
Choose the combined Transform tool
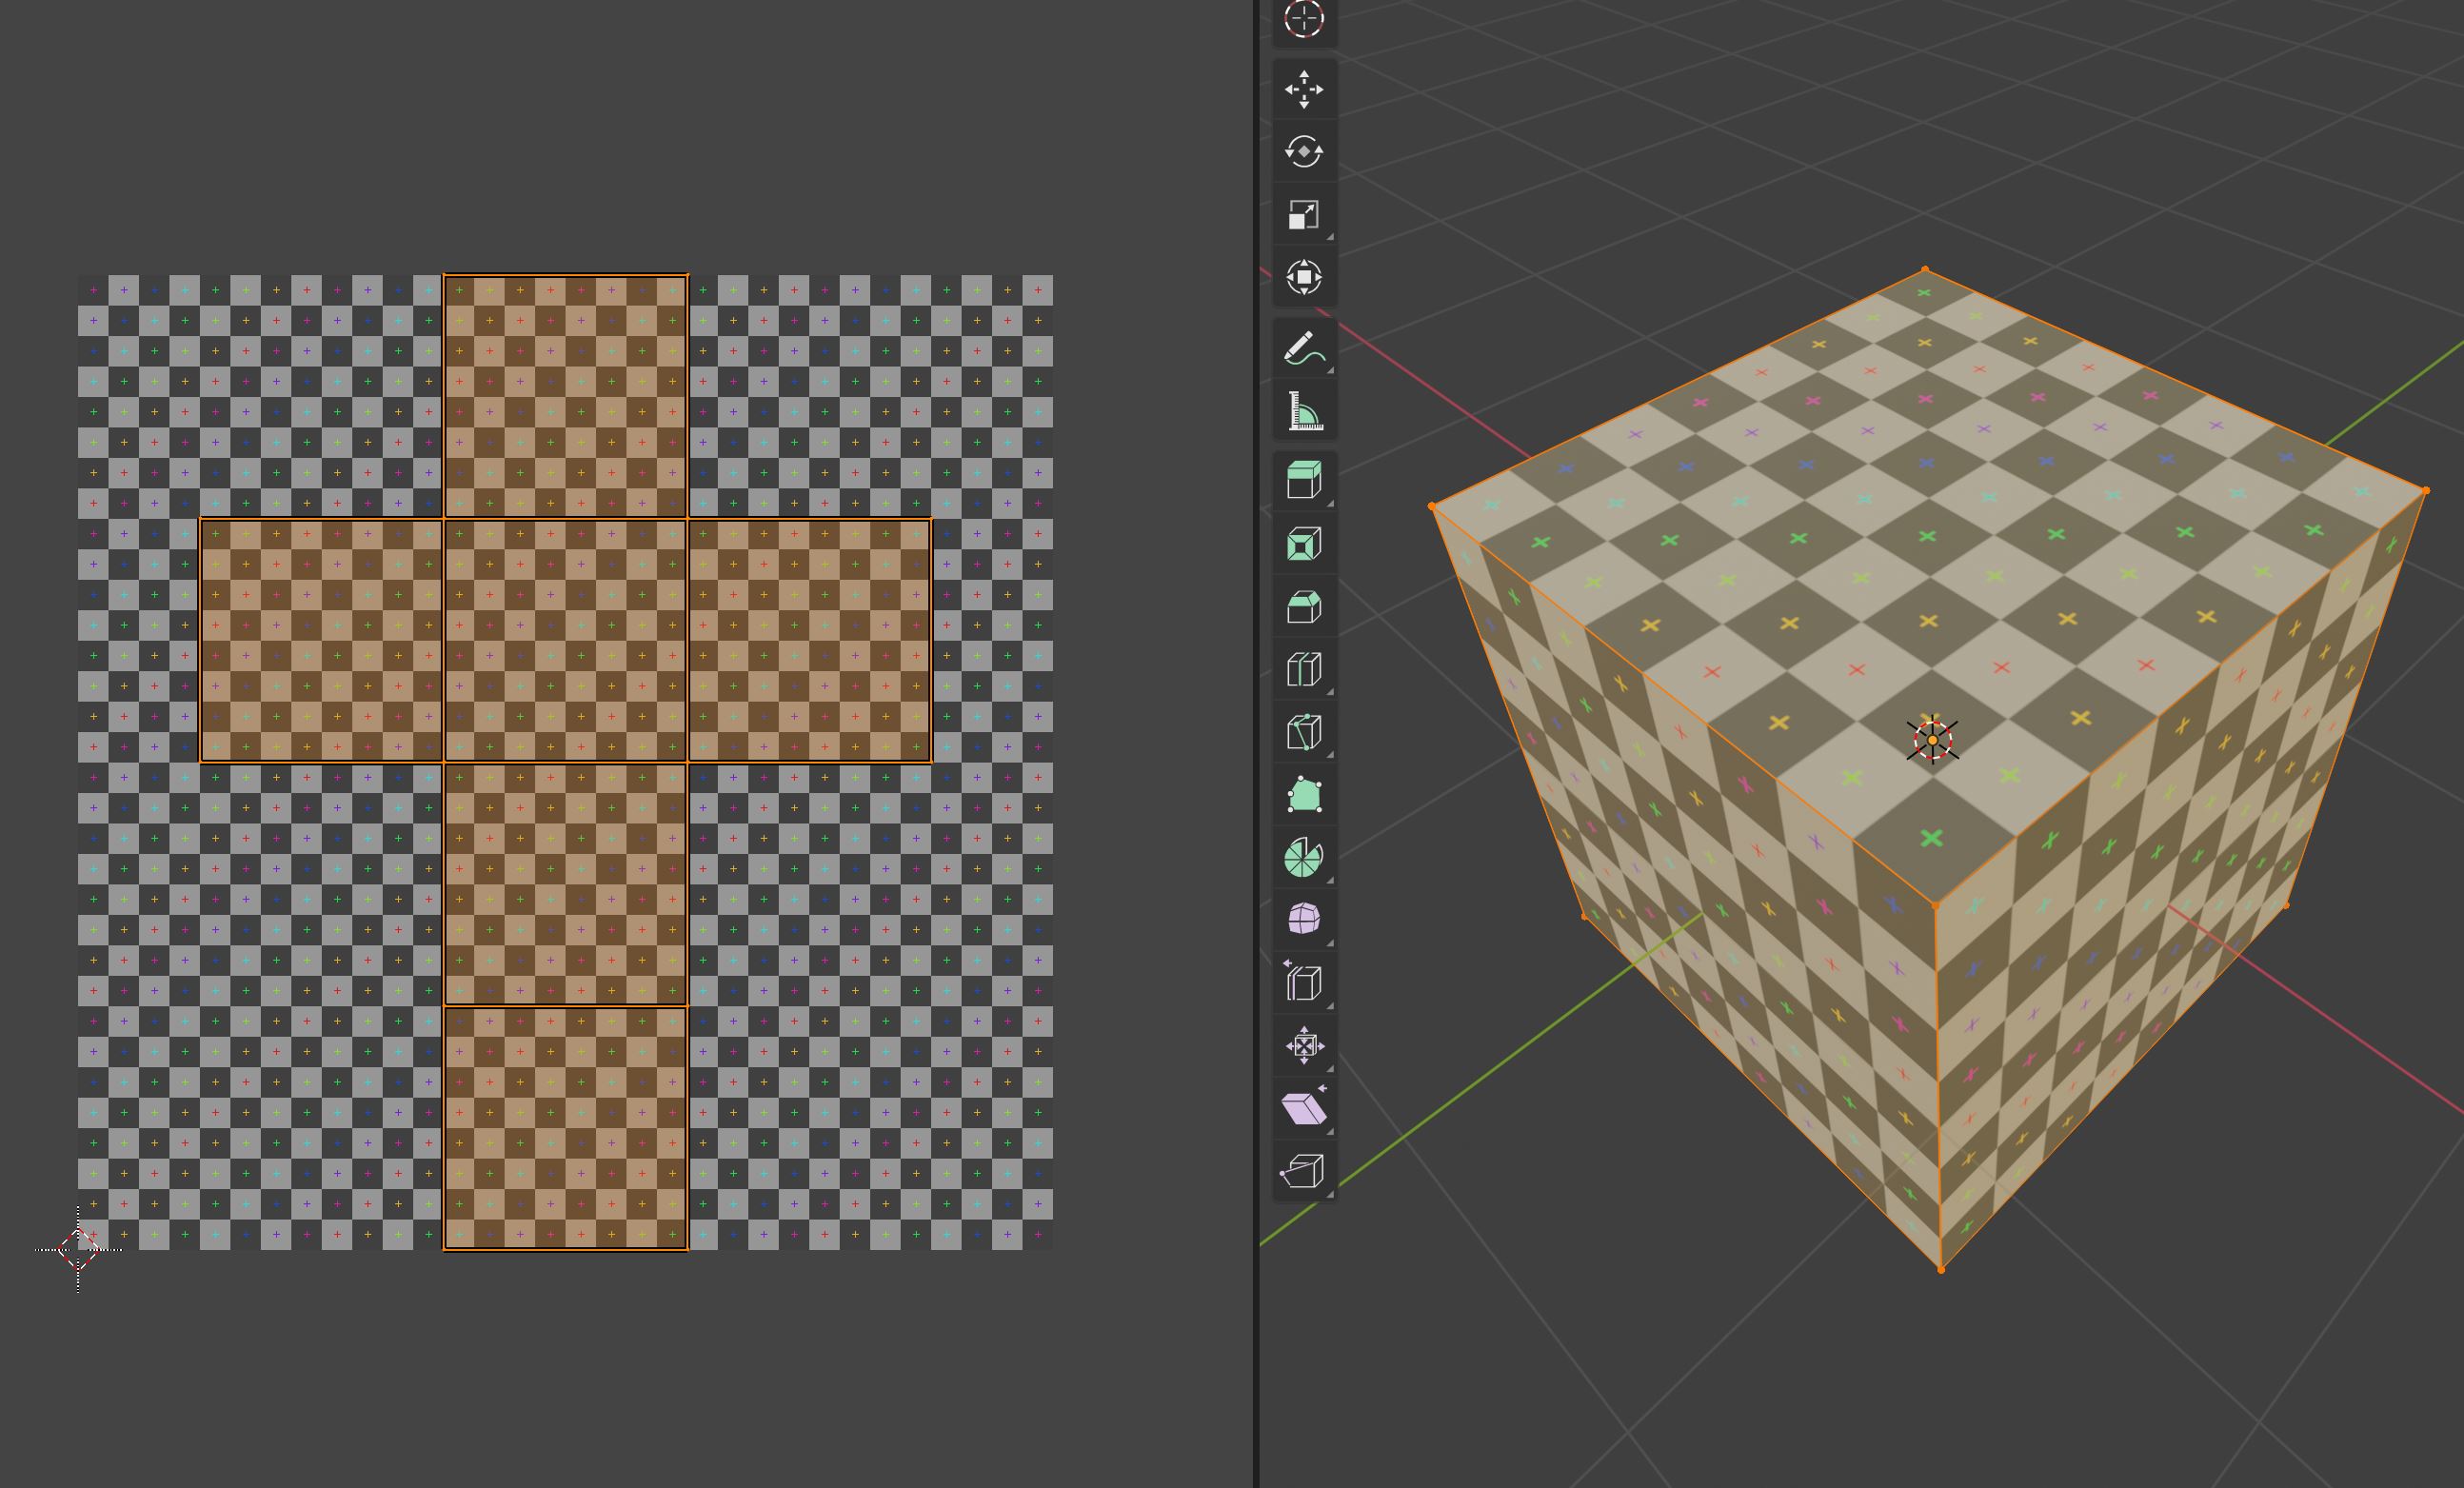(1304, 277)
